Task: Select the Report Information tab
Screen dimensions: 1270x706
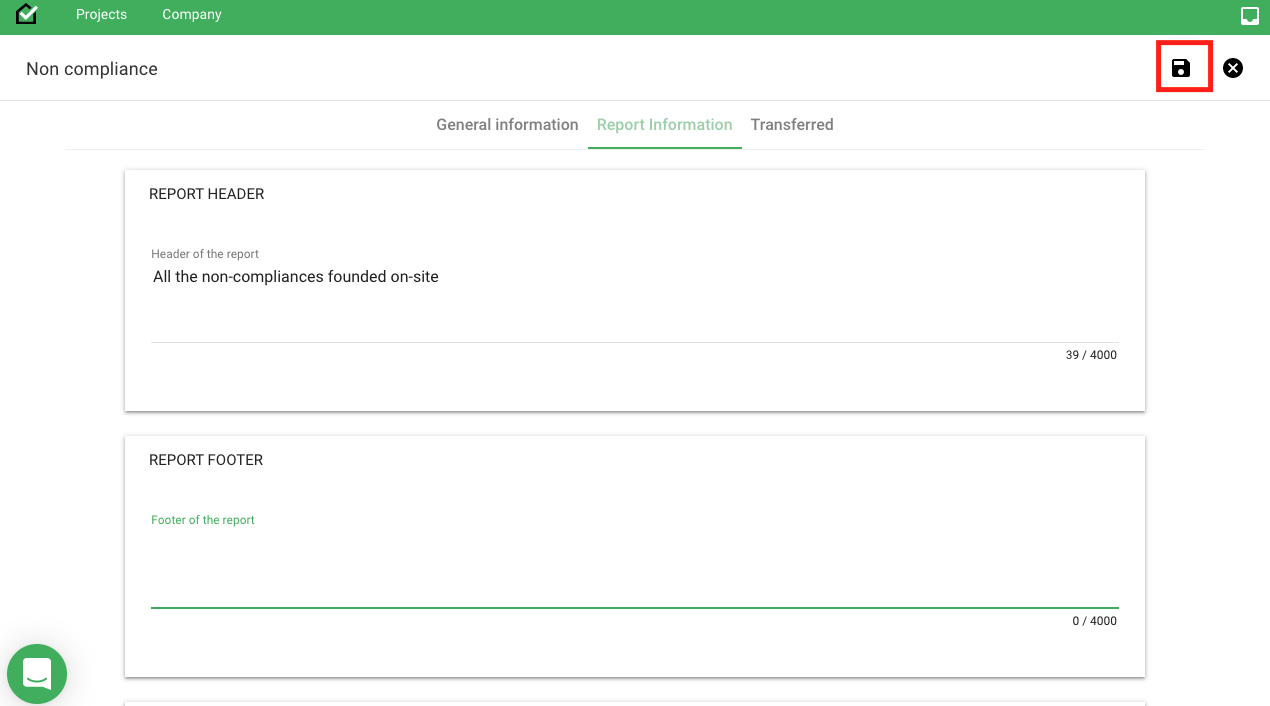Action: point(665,125)
